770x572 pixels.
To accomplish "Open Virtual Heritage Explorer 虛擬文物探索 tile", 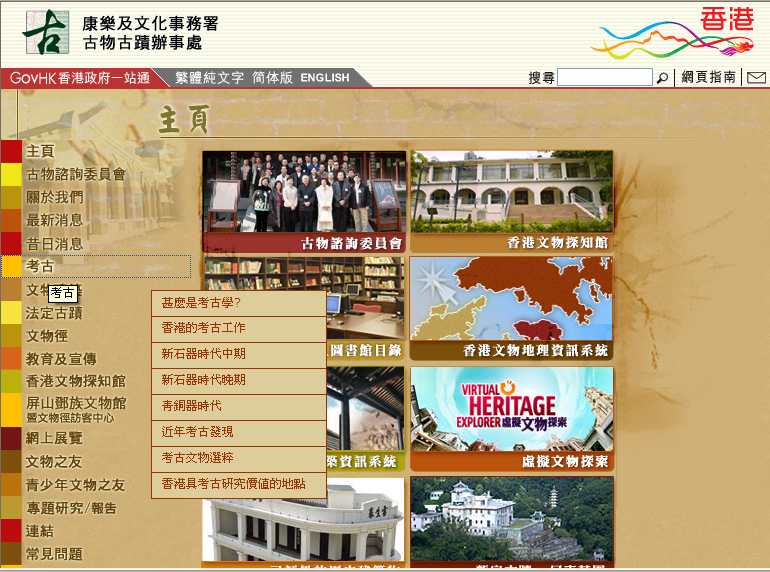I will (512, 419).
